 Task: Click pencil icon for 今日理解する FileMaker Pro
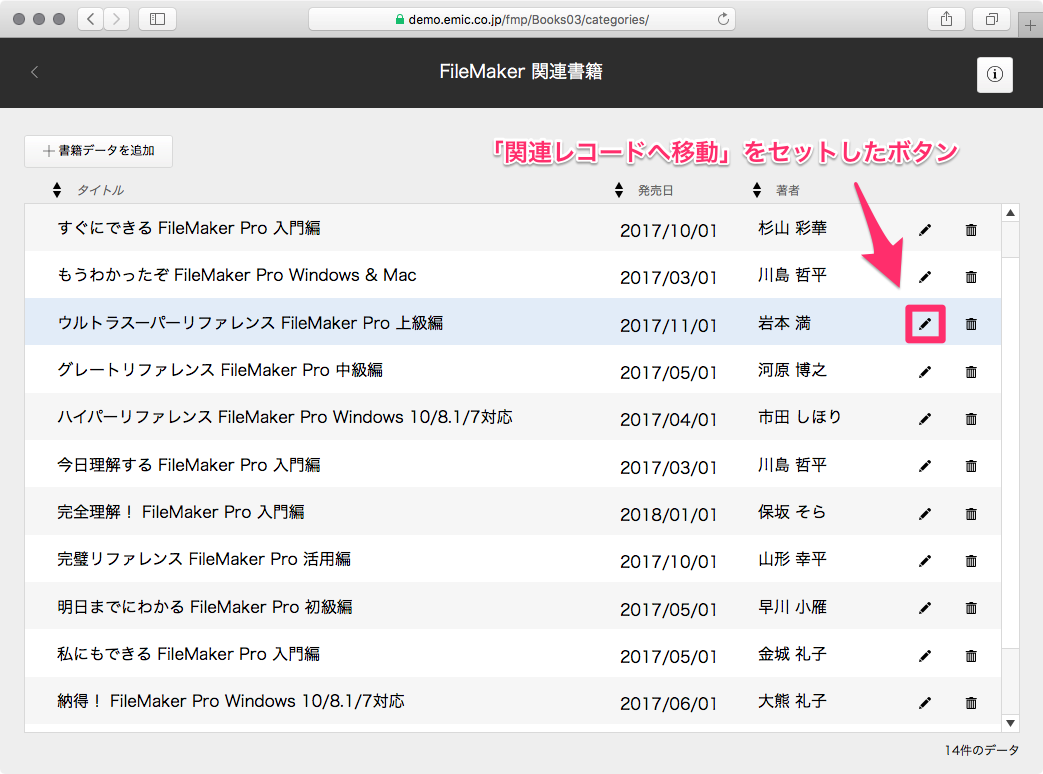925,466
